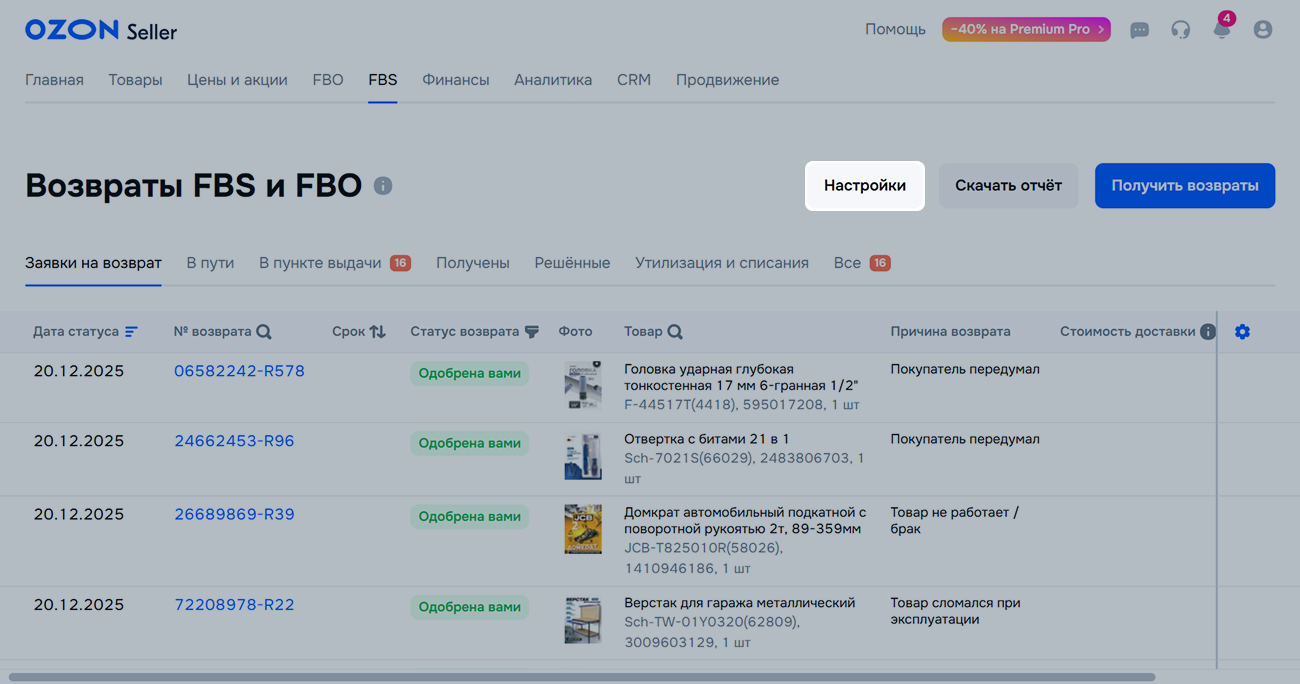Open notifications bell with 4 alerts
The height and width of the screenshot is (684, 1300).
click(x=1221, y=29)
